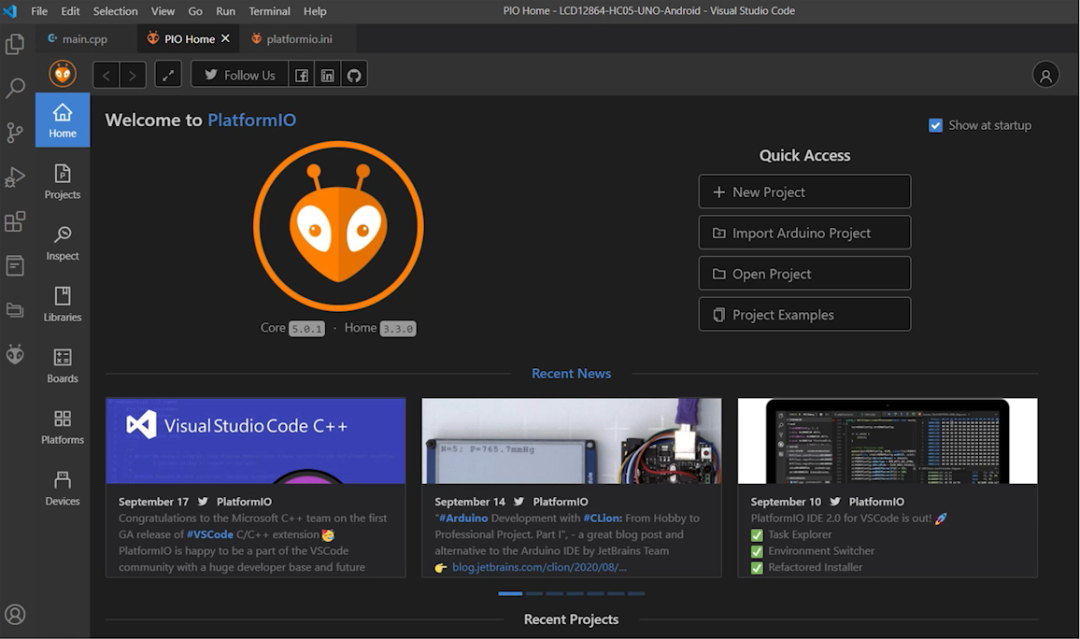Open PlatformIO alien icon in activity bar

click(14, 355)
